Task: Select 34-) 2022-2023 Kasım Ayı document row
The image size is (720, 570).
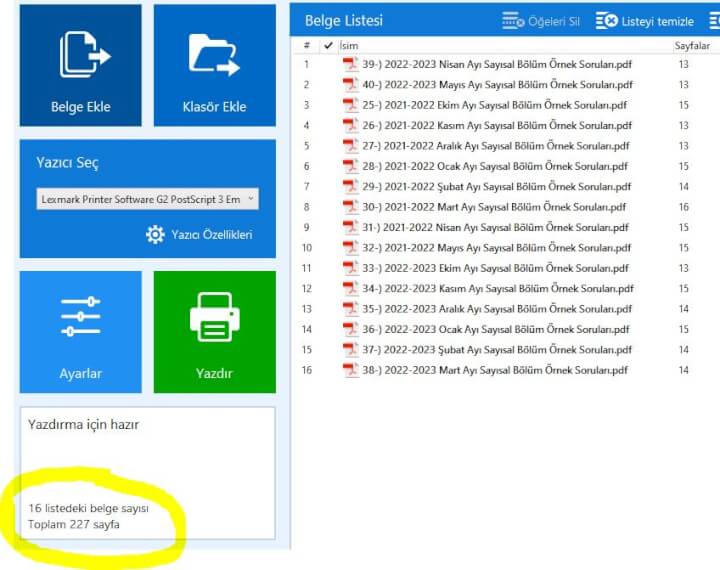Action: 504,288
